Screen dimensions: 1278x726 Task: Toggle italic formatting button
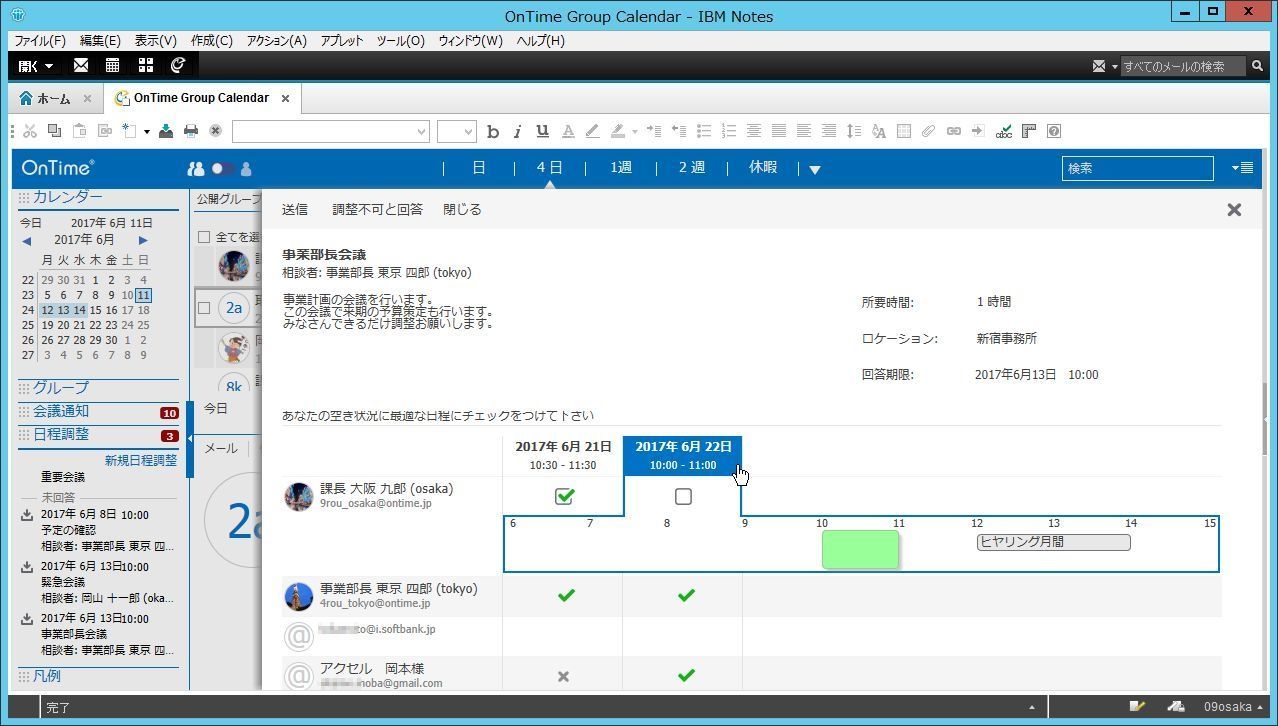pos(517,131)
